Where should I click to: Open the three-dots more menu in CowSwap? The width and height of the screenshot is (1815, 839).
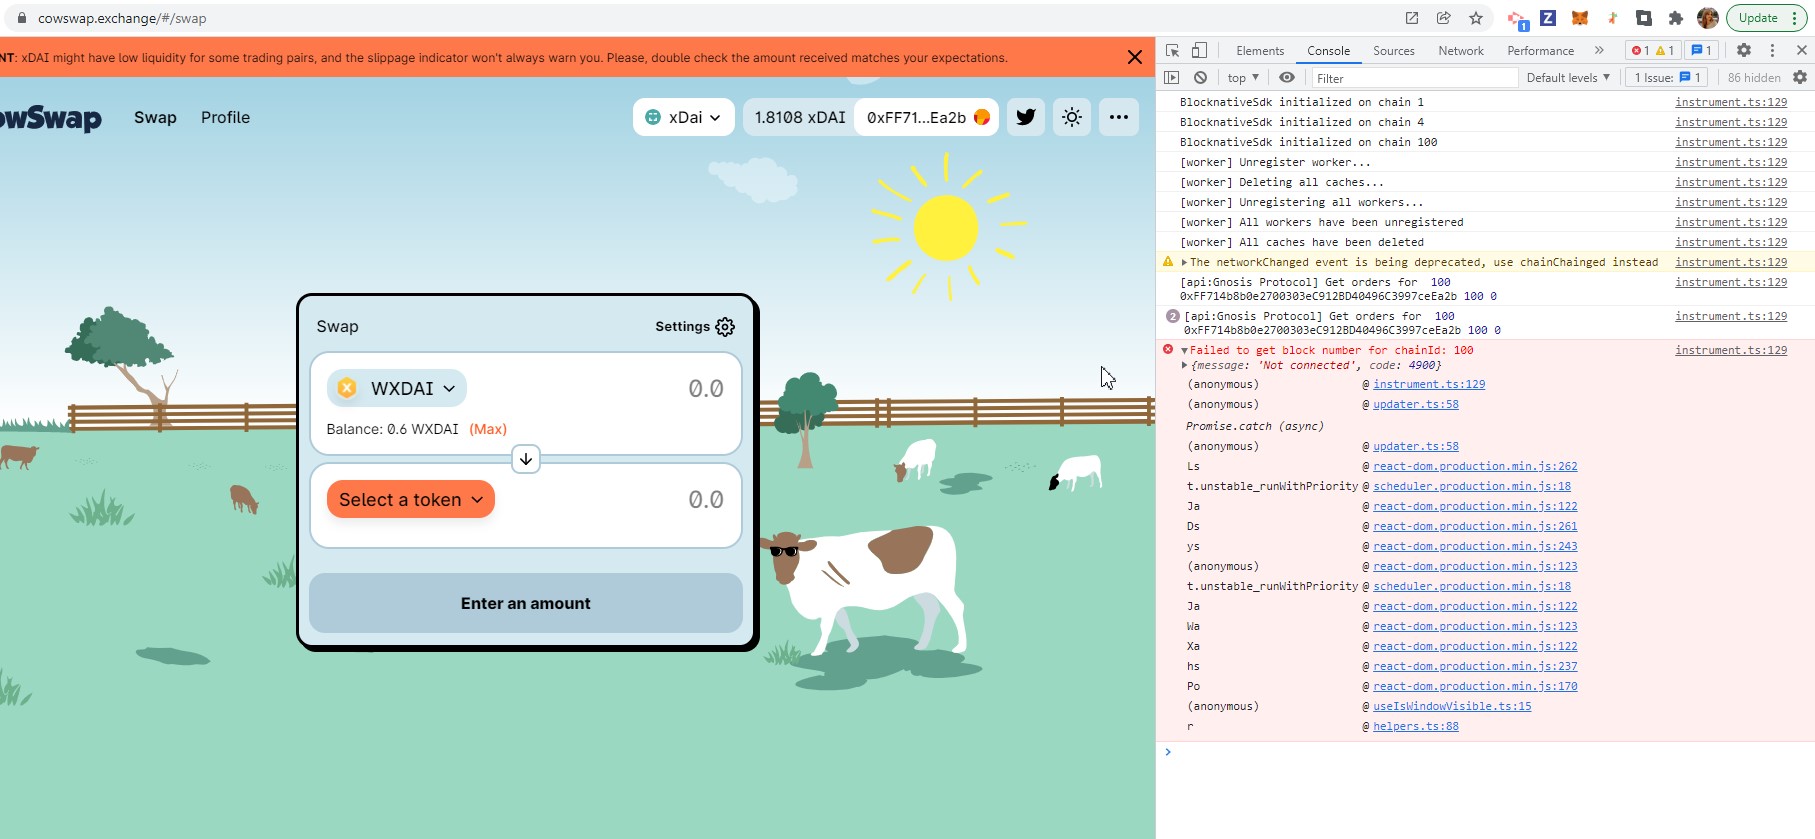[1119, 117]
